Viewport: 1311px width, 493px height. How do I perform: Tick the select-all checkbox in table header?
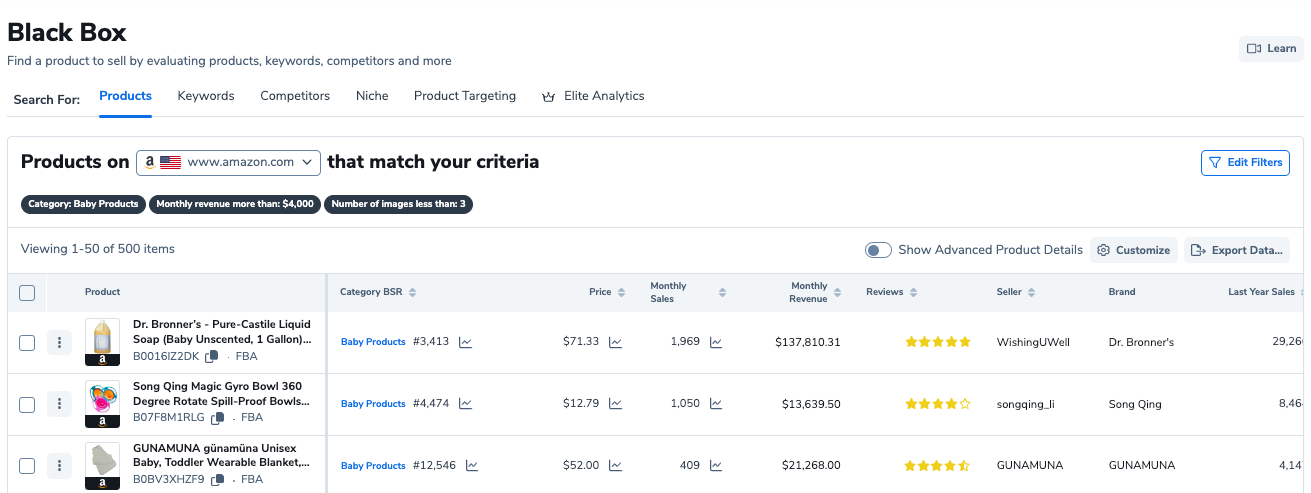(27, 292)
